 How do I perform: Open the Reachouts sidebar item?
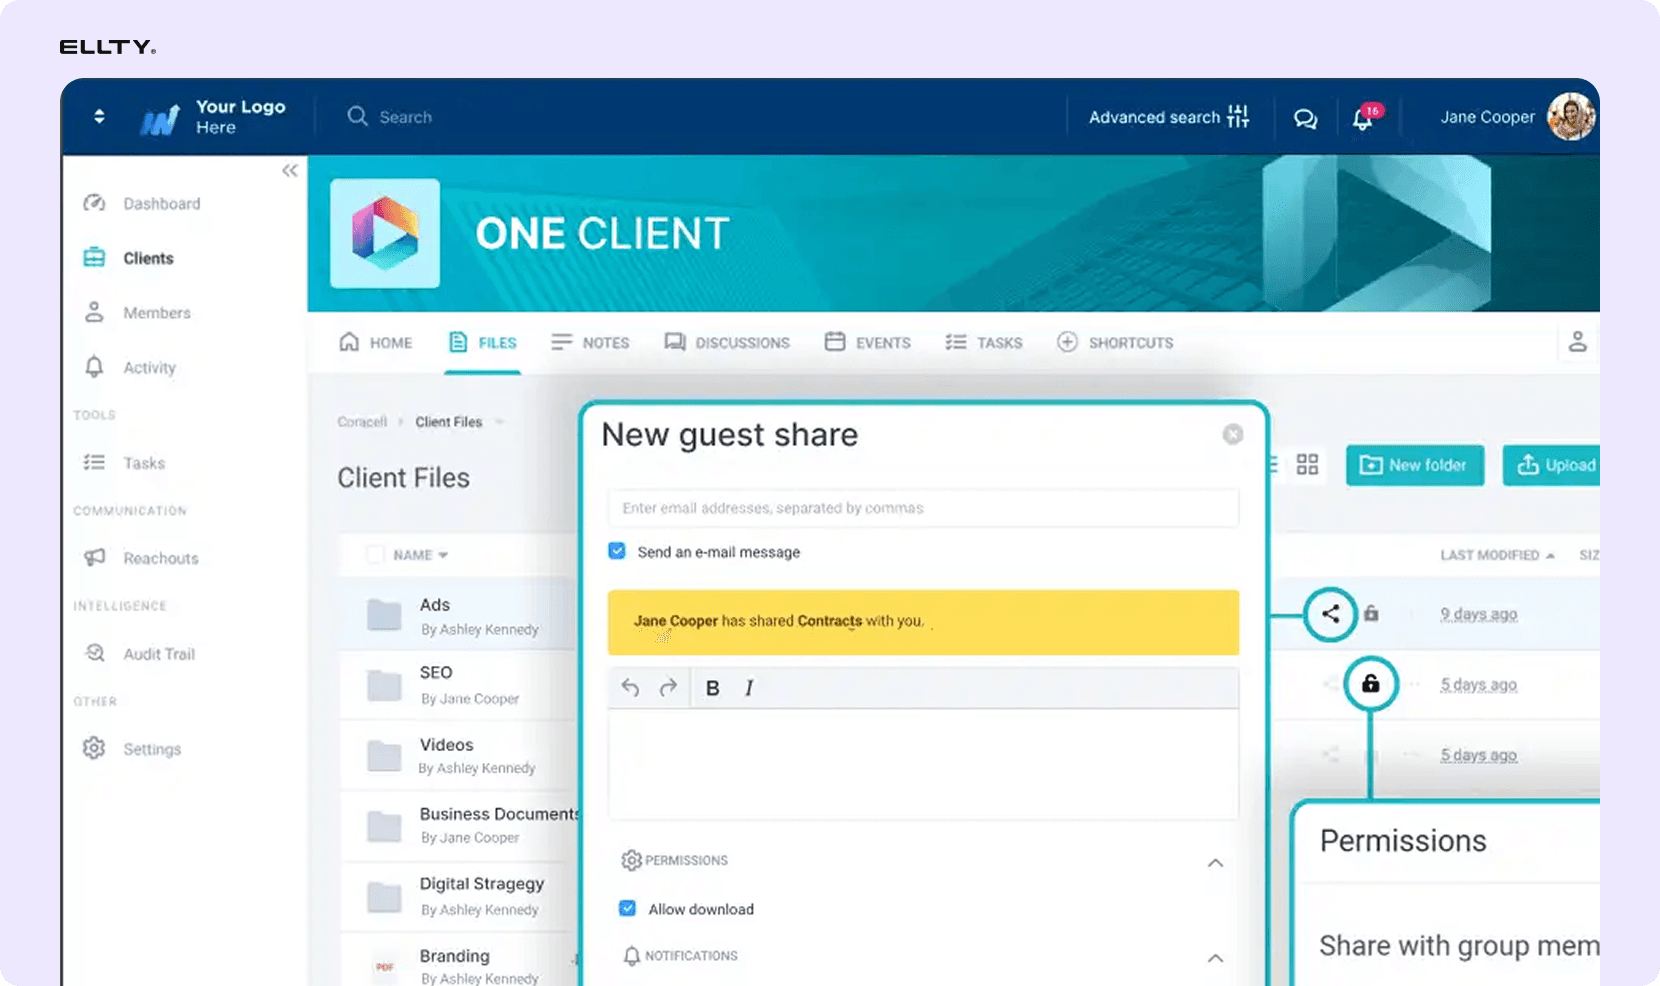(x=142, y=558)
